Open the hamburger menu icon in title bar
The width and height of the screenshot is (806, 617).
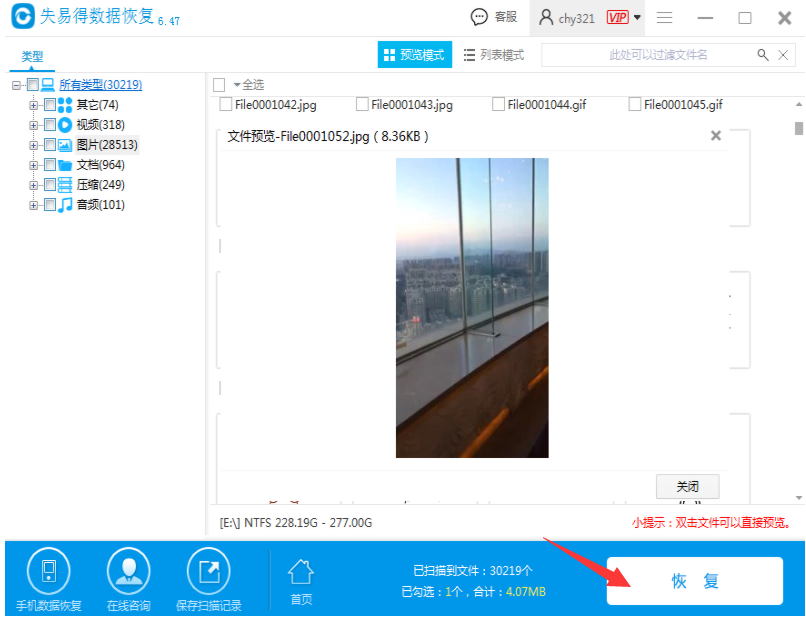(x=664, y=18)
